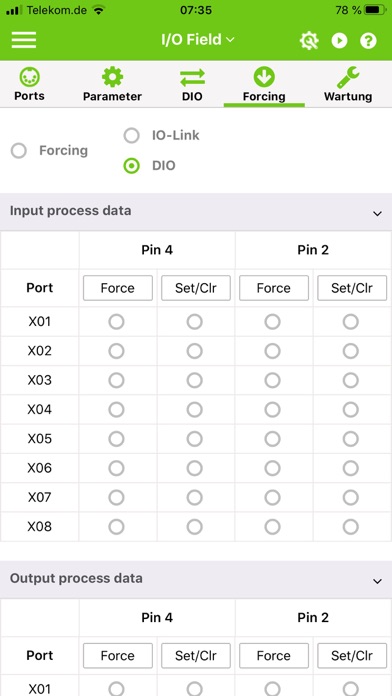Screen dimensions: 392x696
Task: Select the DIO radio option
Action: pyautogui.click(x=131, y=166)
